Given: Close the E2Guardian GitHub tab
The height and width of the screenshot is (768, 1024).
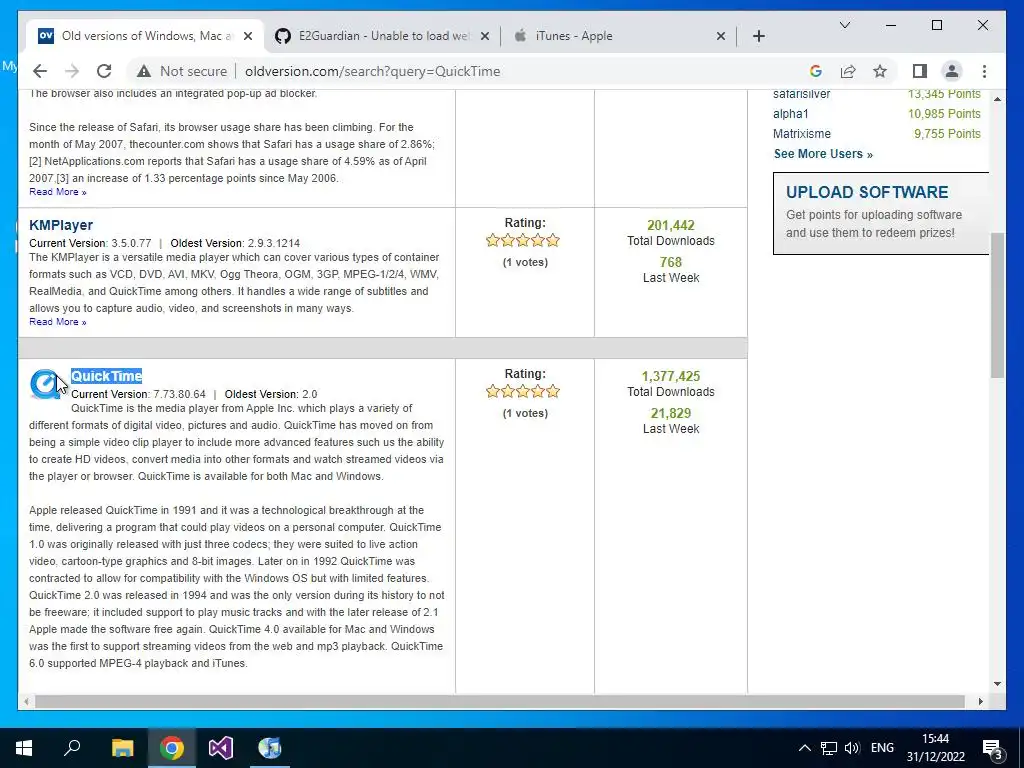Looking at the screenshot, I should pyautogui.click(x=485, y=36).
